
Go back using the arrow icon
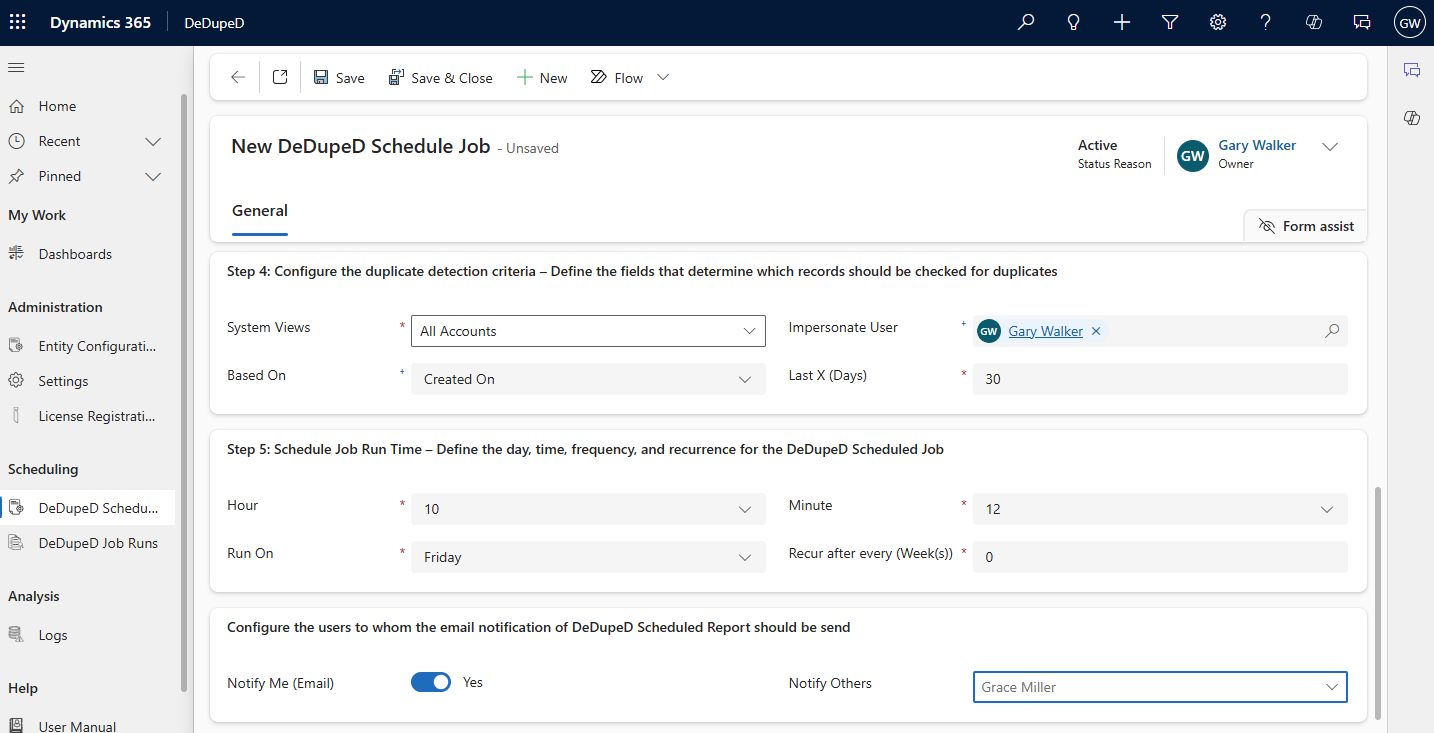(x=238, y=77)
